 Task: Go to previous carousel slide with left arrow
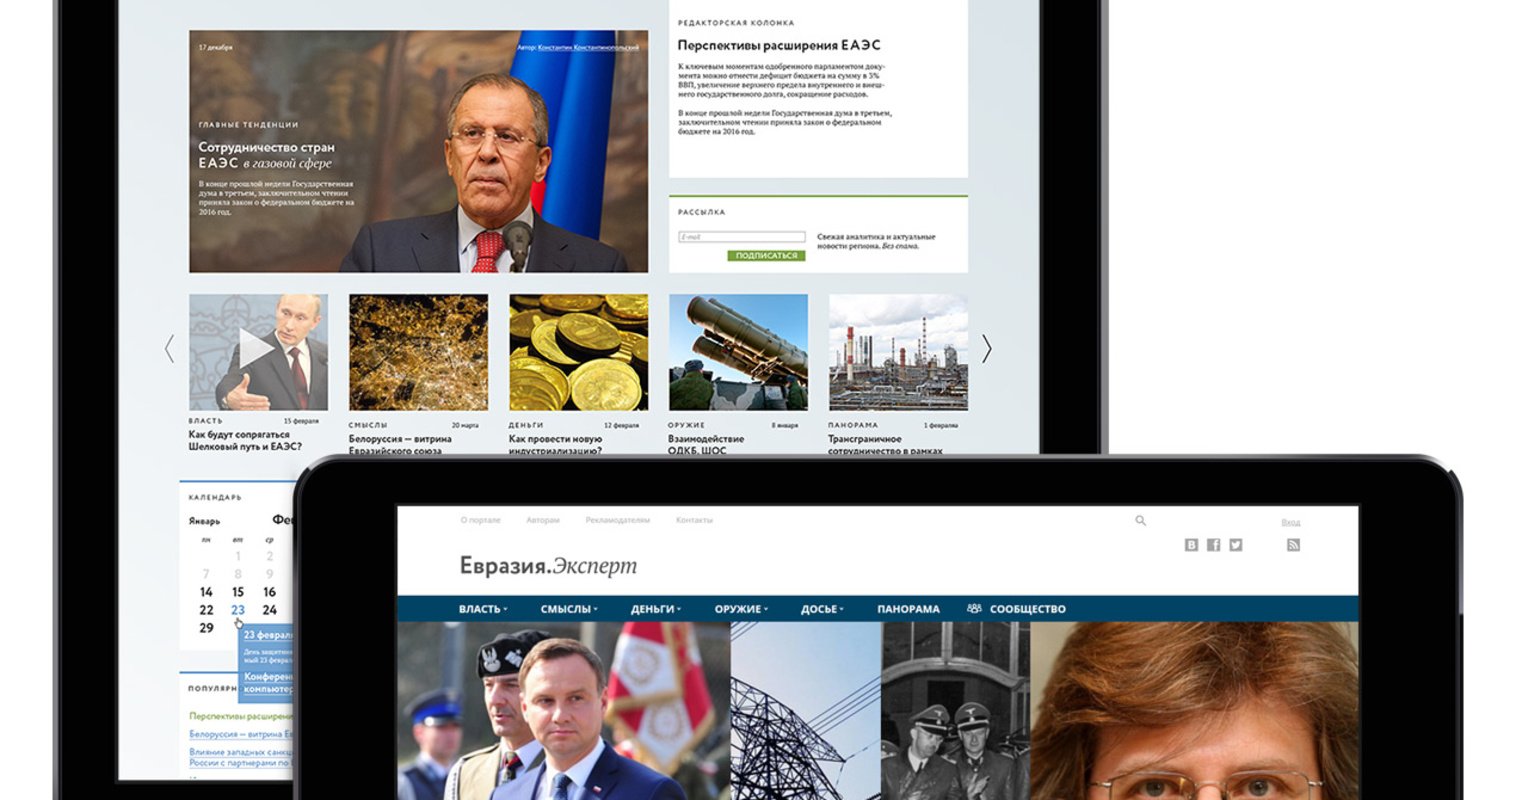pos(169,349)
